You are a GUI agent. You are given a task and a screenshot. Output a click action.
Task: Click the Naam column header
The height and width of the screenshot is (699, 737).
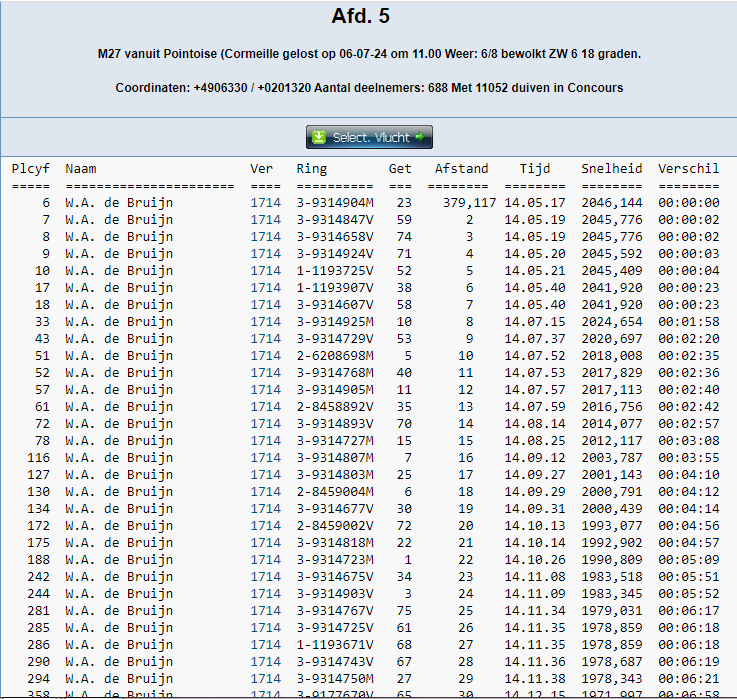coord(81,169)
